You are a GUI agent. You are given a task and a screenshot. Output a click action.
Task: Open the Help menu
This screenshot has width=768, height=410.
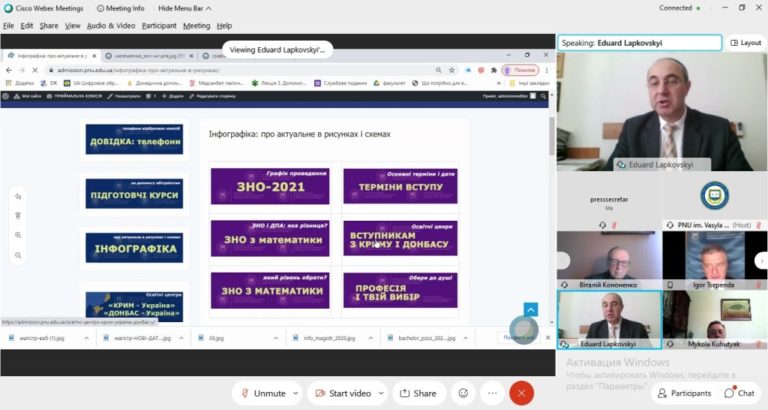point(224,25)
